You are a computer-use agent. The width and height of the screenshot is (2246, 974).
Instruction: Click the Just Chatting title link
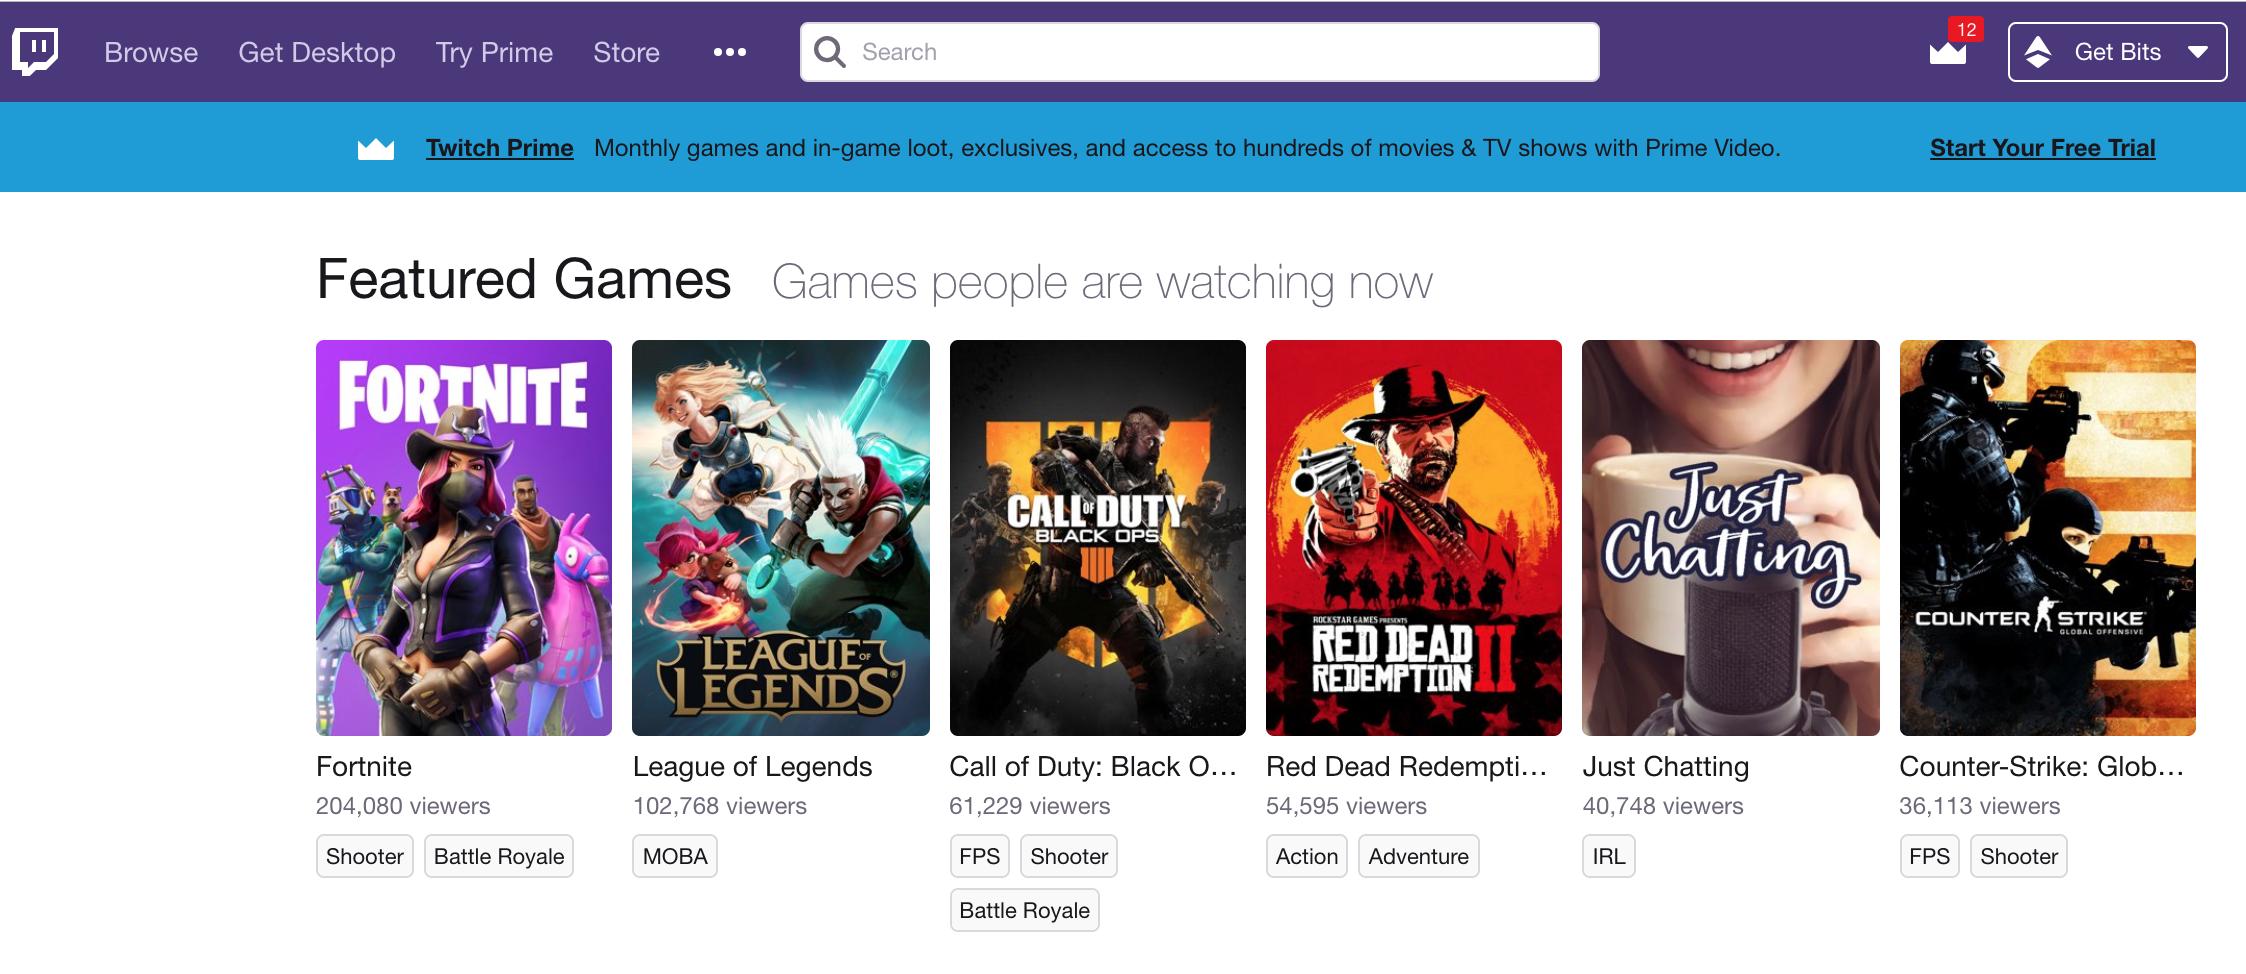tap(1666, 767)
